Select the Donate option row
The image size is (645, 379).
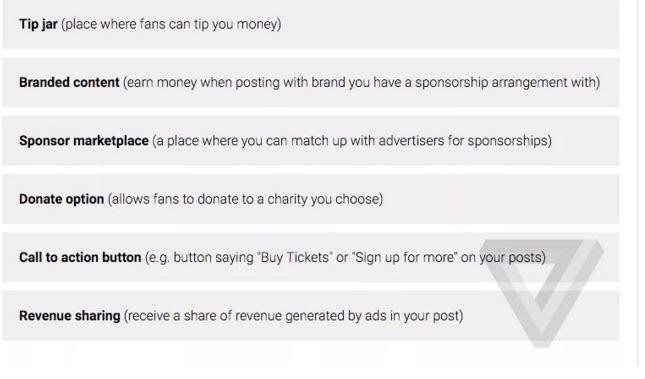click(x=311, y=199)
